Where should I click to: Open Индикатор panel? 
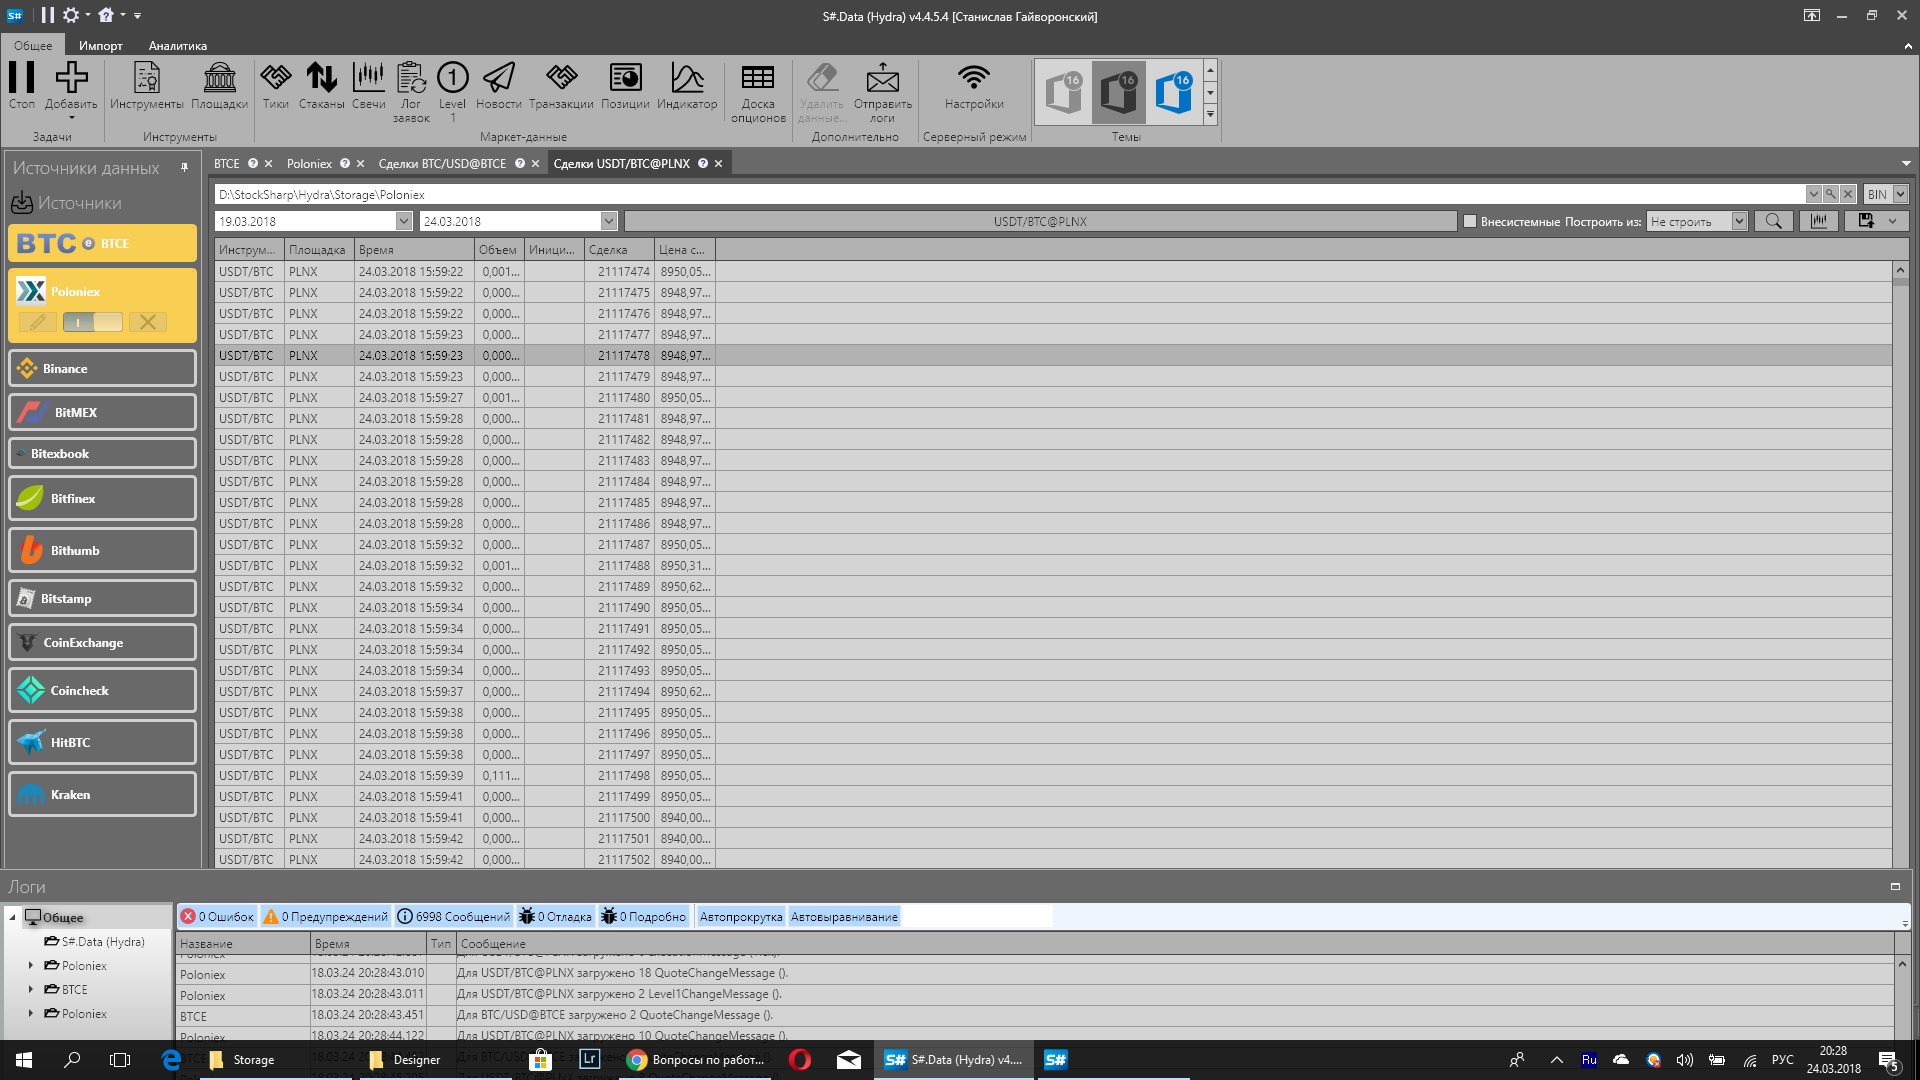tap(687, 86)
